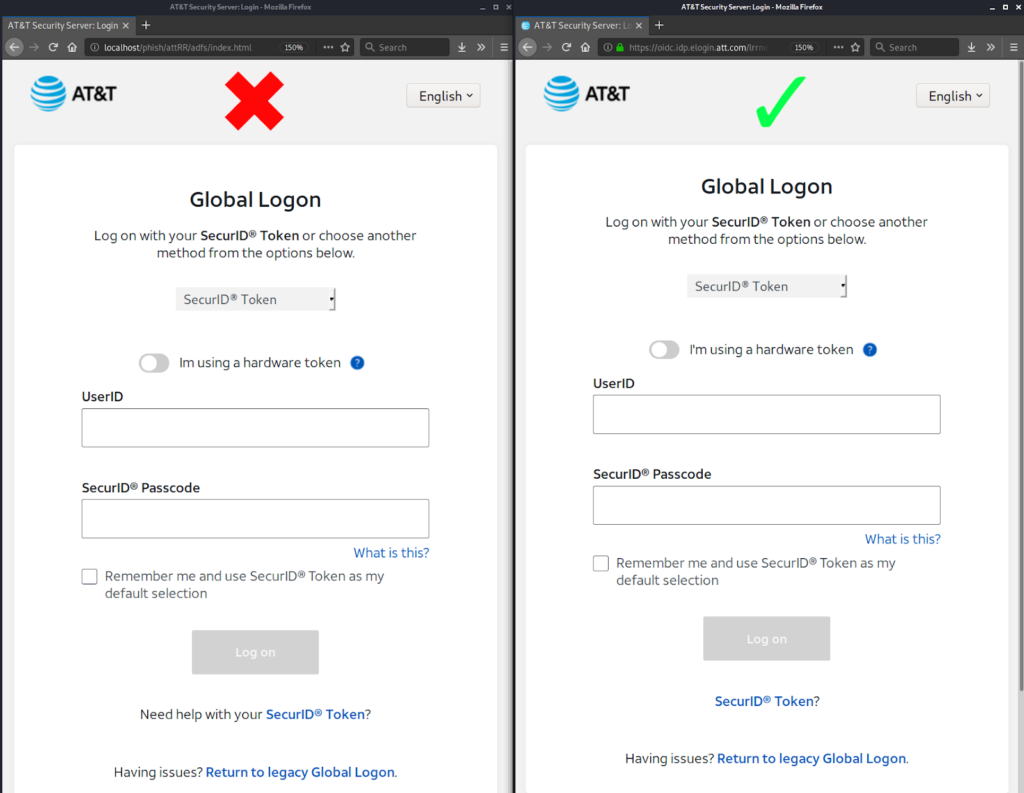This screenshot has width=1024, height=793.
Task: Click hardware token help icon on right page
Action: point(870,349)
